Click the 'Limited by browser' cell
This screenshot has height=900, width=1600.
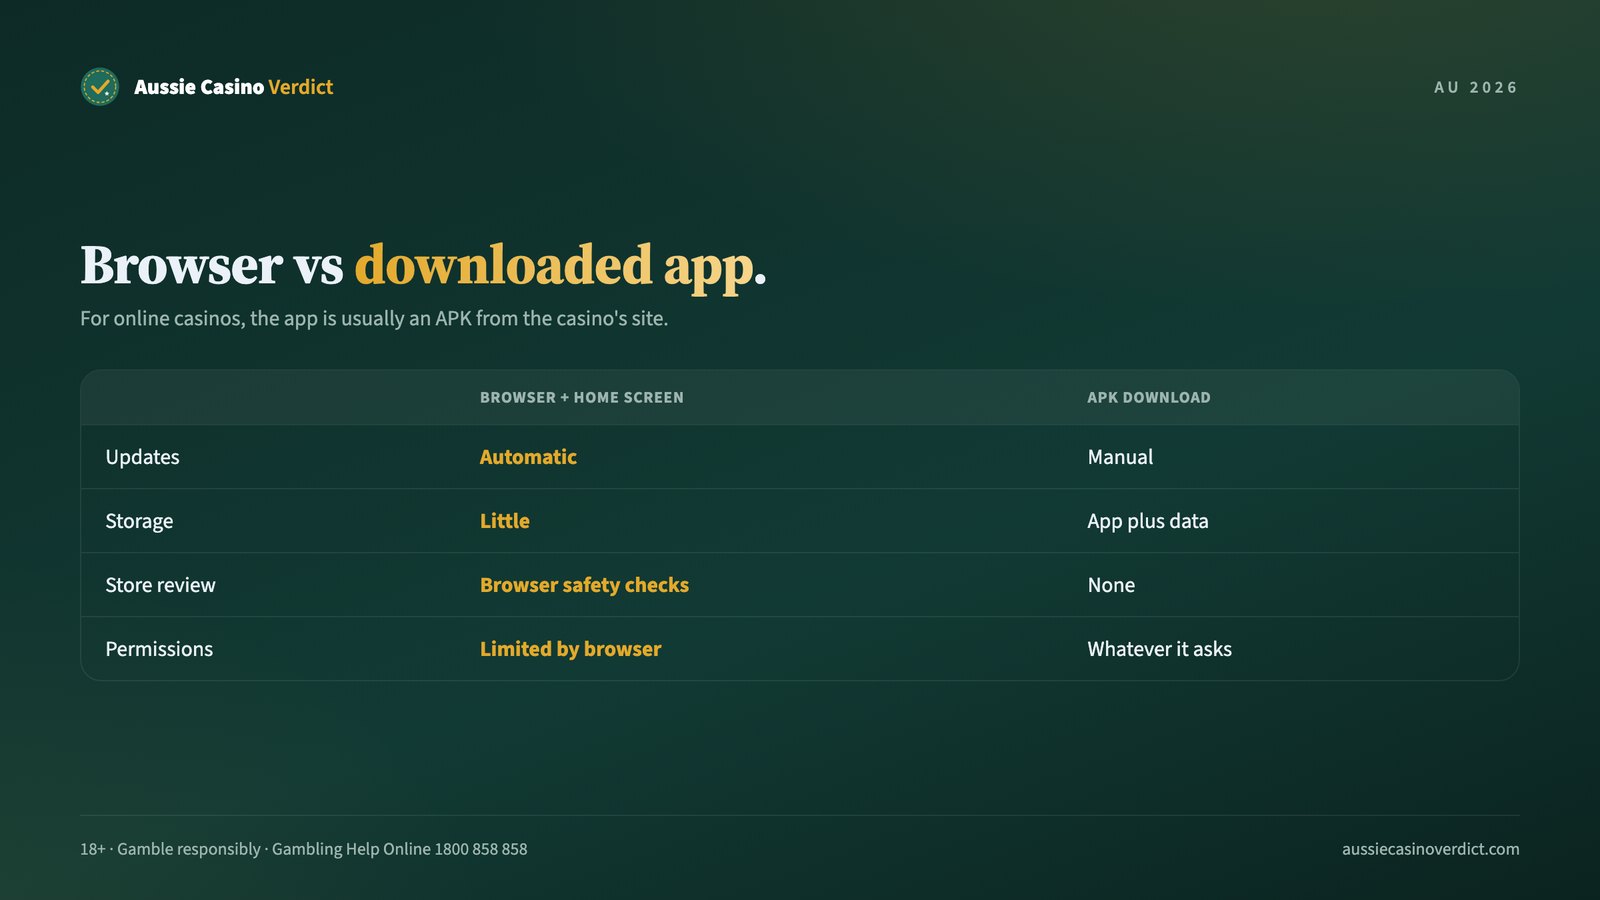(571, 649)
